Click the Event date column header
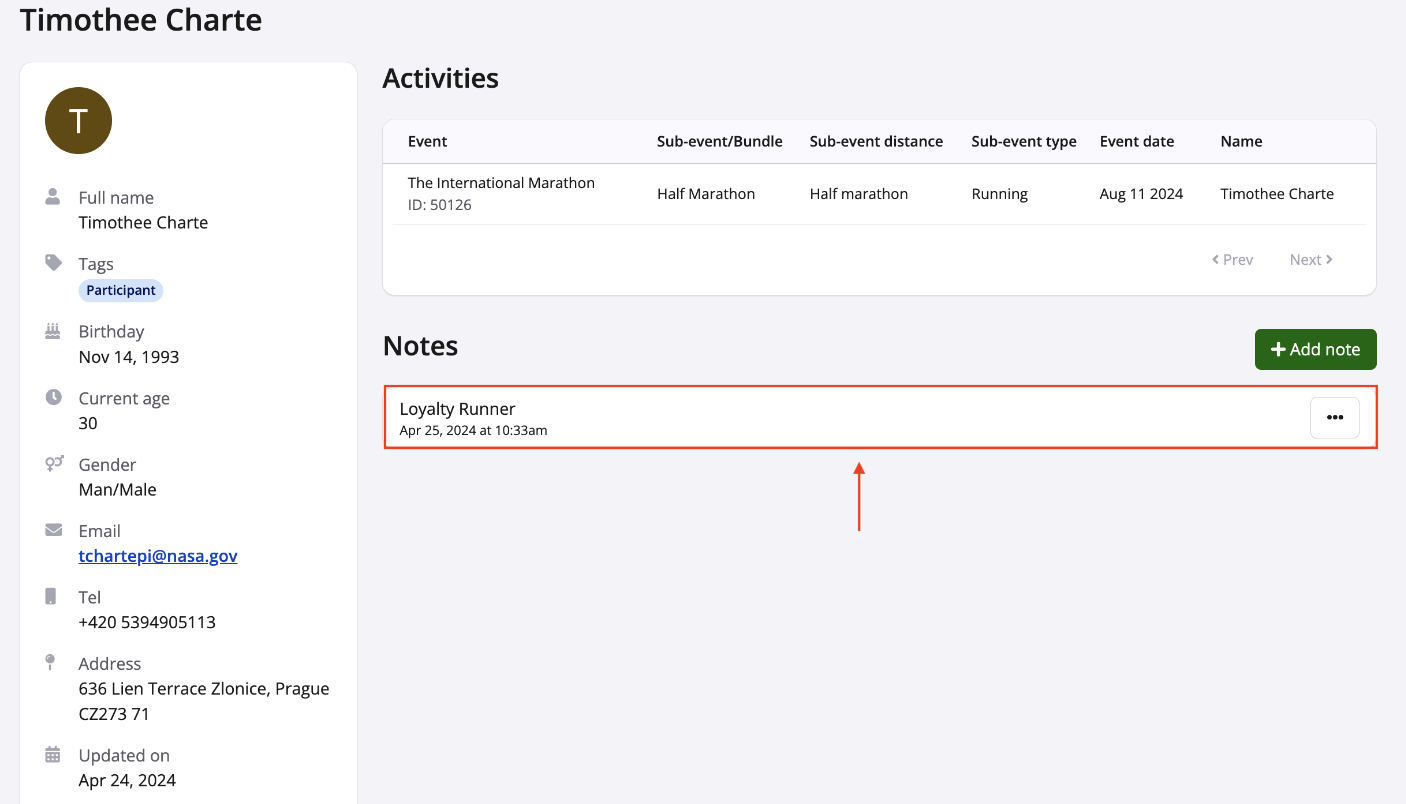The width and height of the screenshot is (1406, 804). (x=1136, y=142)
